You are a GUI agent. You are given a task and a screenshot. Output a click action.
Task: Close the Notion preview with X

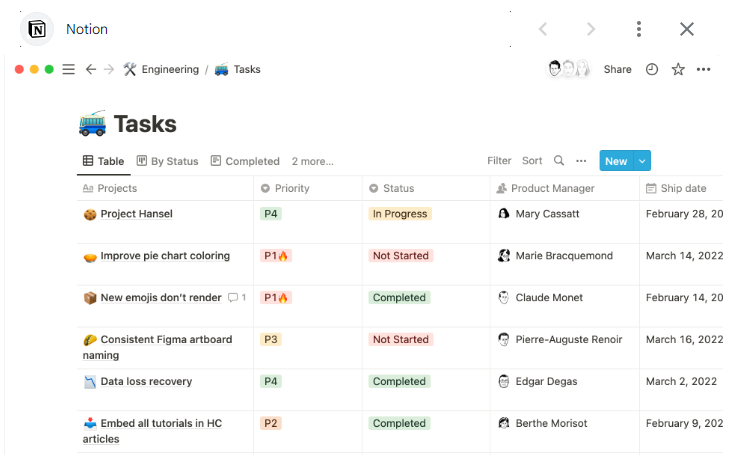click(x=687, y=29)
